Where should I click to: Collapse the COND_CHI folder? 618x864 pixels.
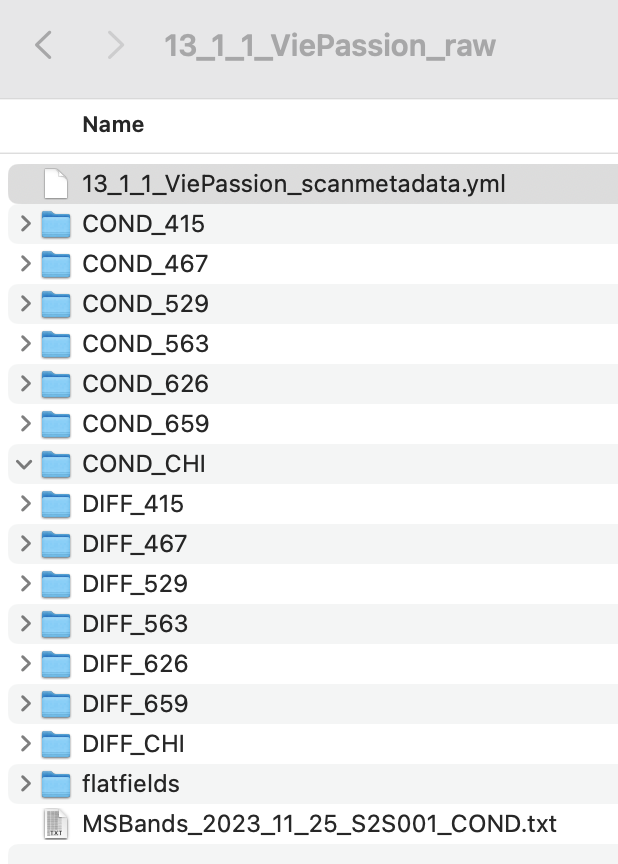click(x=26, y=464)
